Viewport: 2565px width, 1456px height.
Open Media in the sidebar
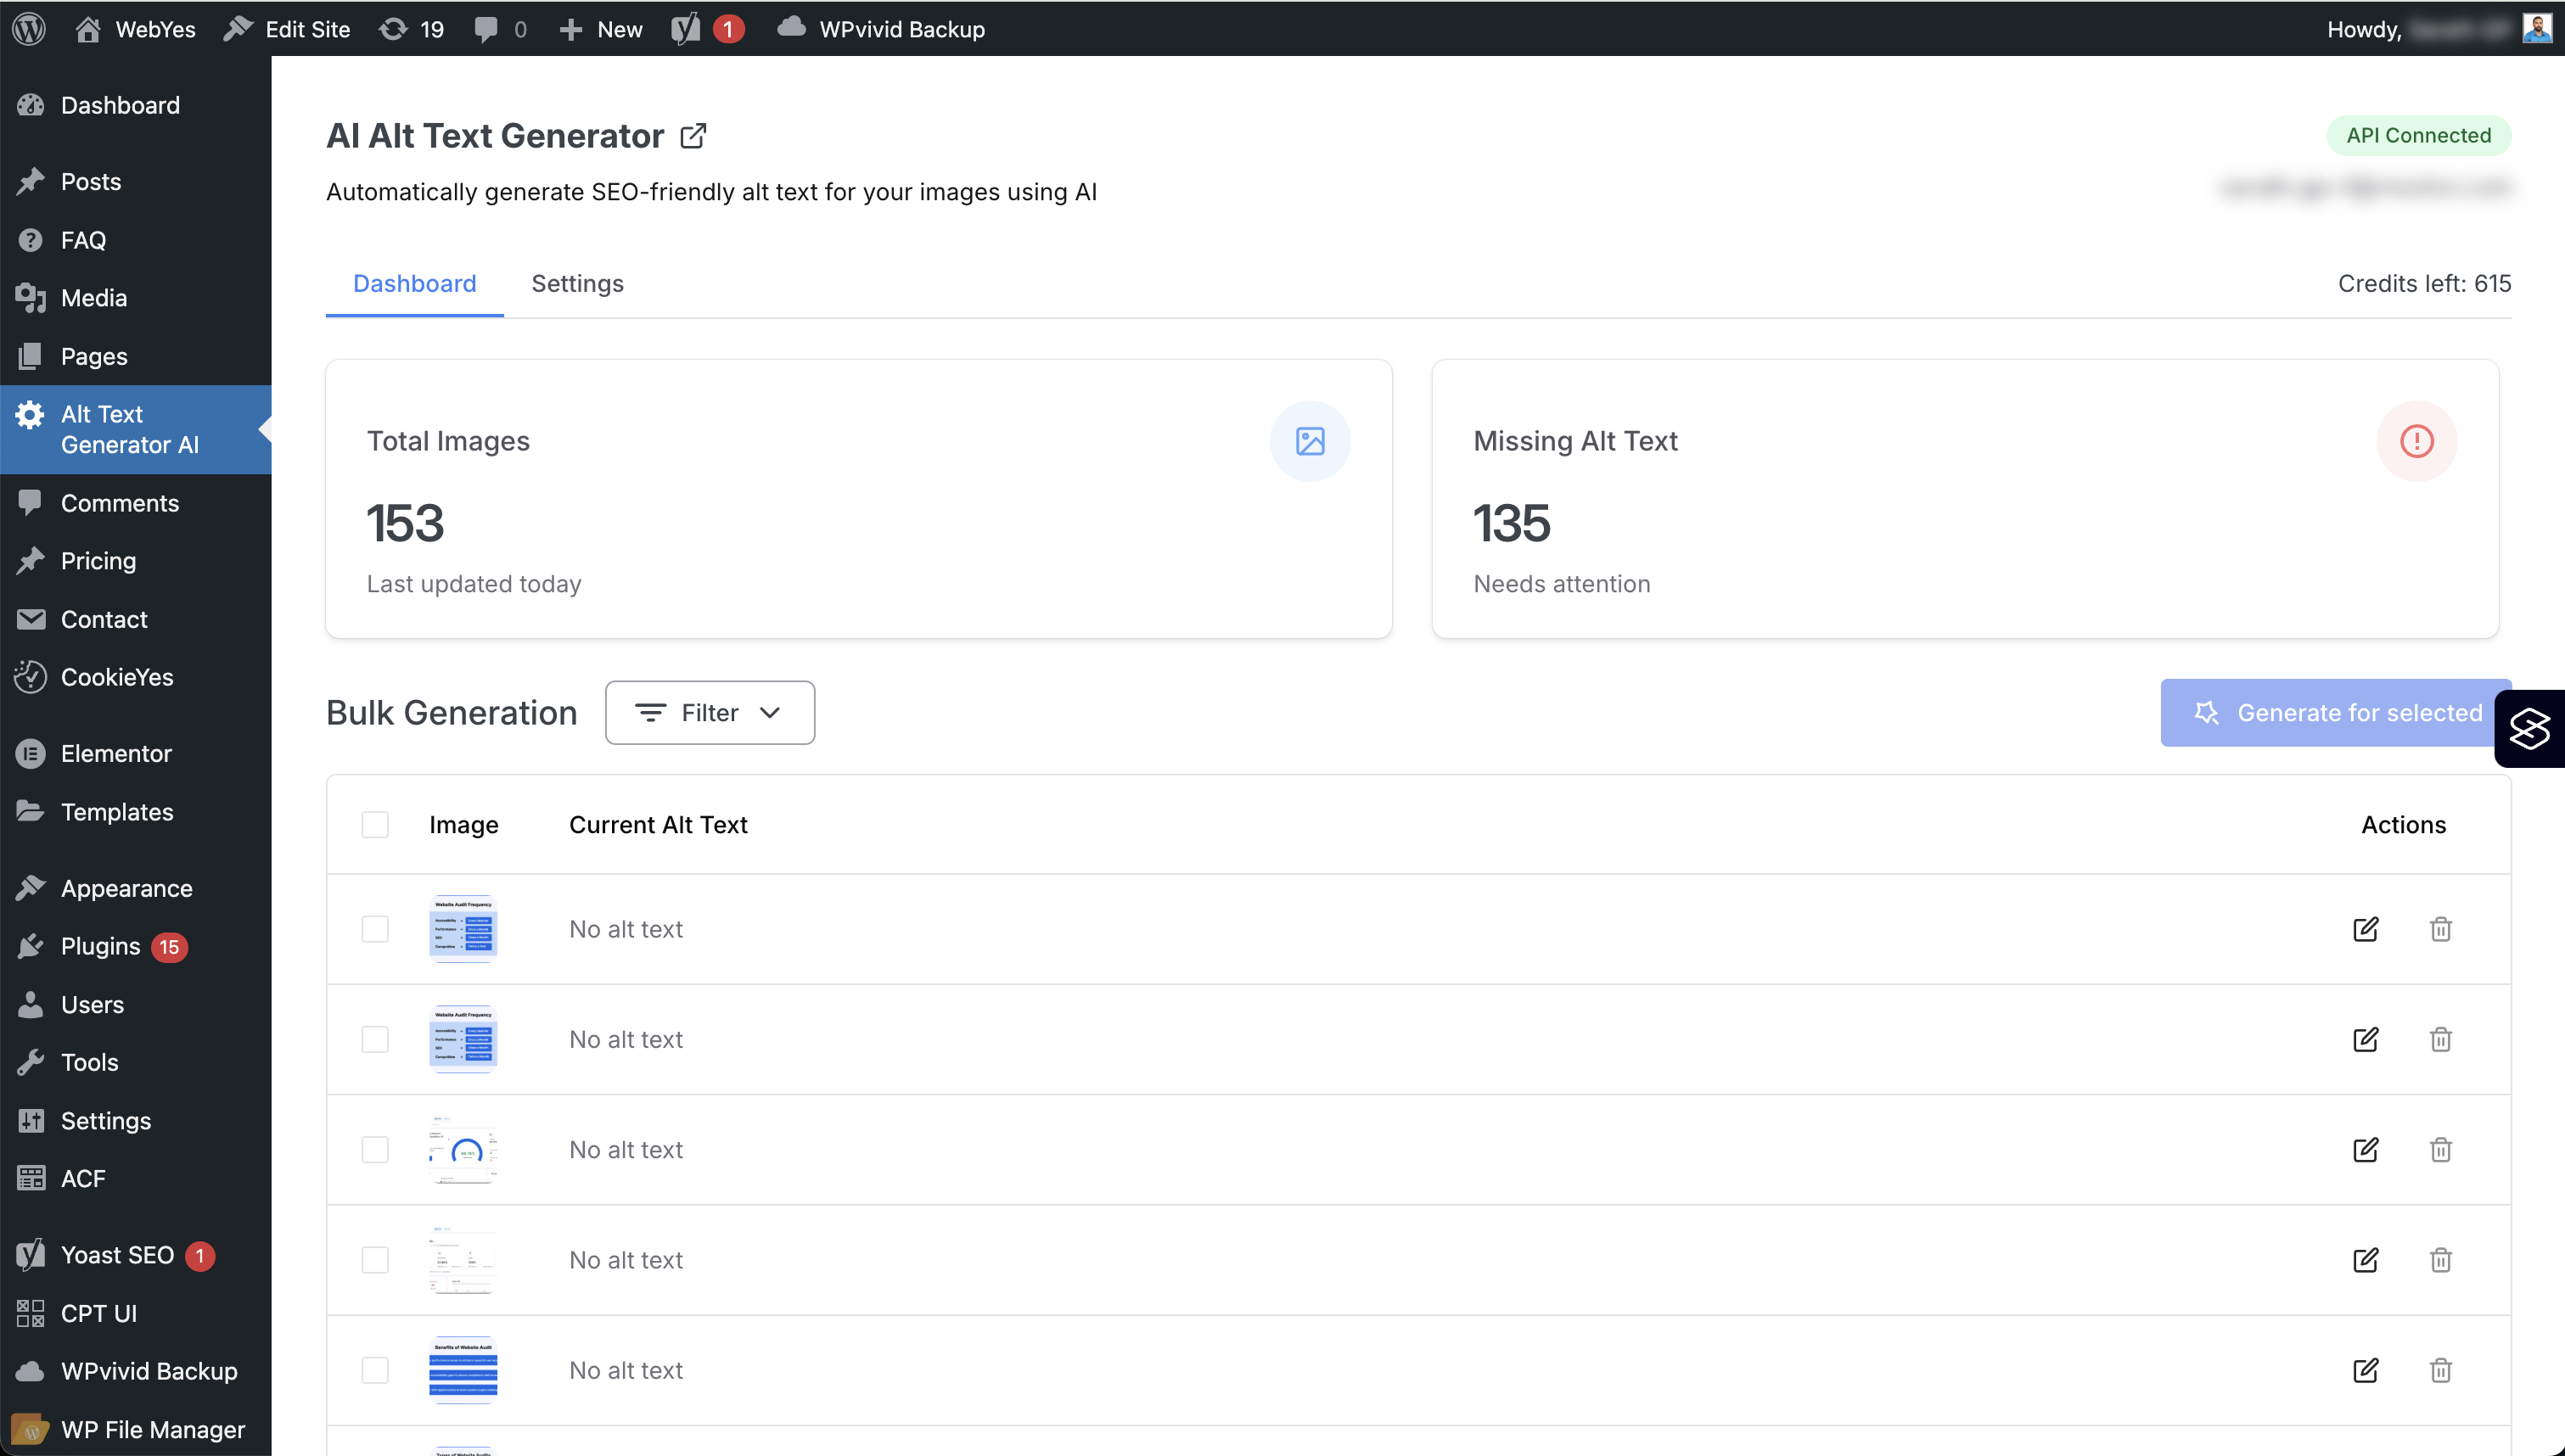click(x=136, y=298)
